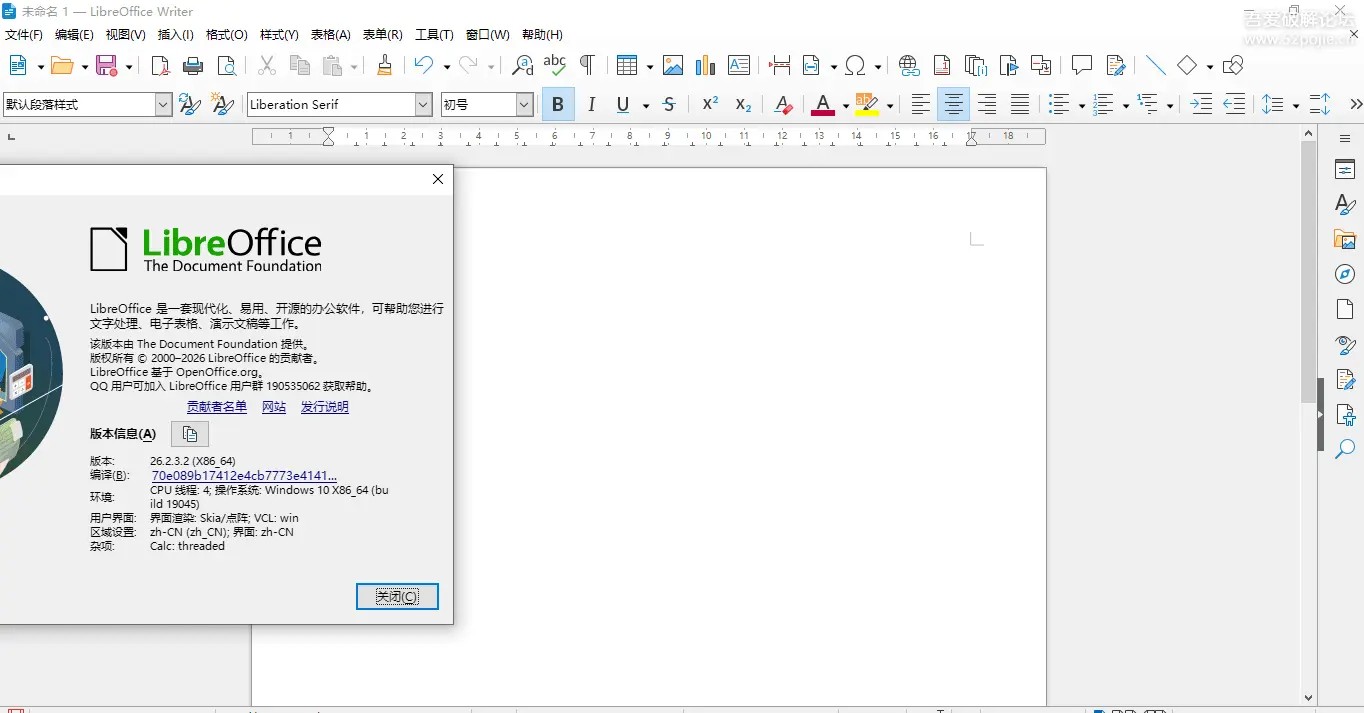Open the 表格(A) menu
The width and height of the screenshot is (1364, 713).
(331, 35)
